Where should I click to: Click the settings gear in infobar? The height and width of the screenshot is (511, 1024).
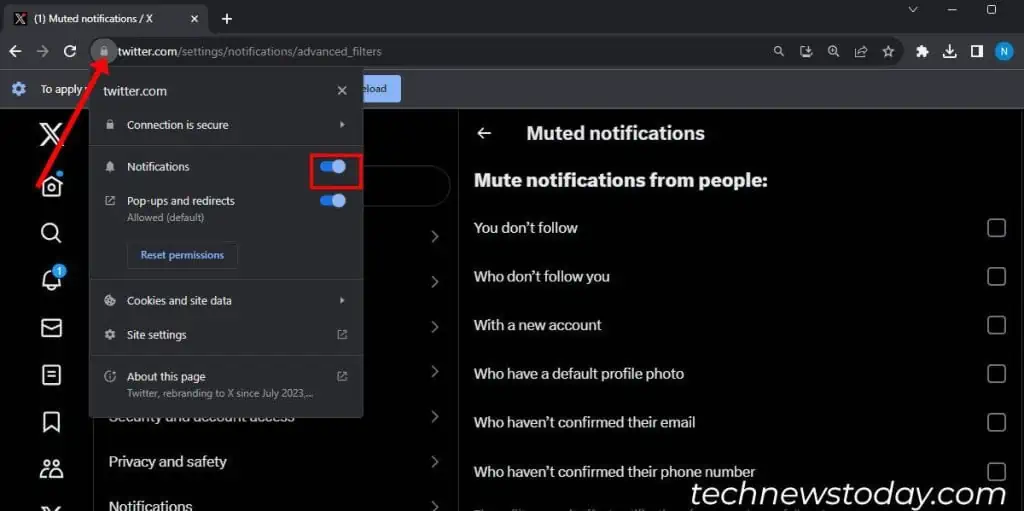(x=19, y=89)
